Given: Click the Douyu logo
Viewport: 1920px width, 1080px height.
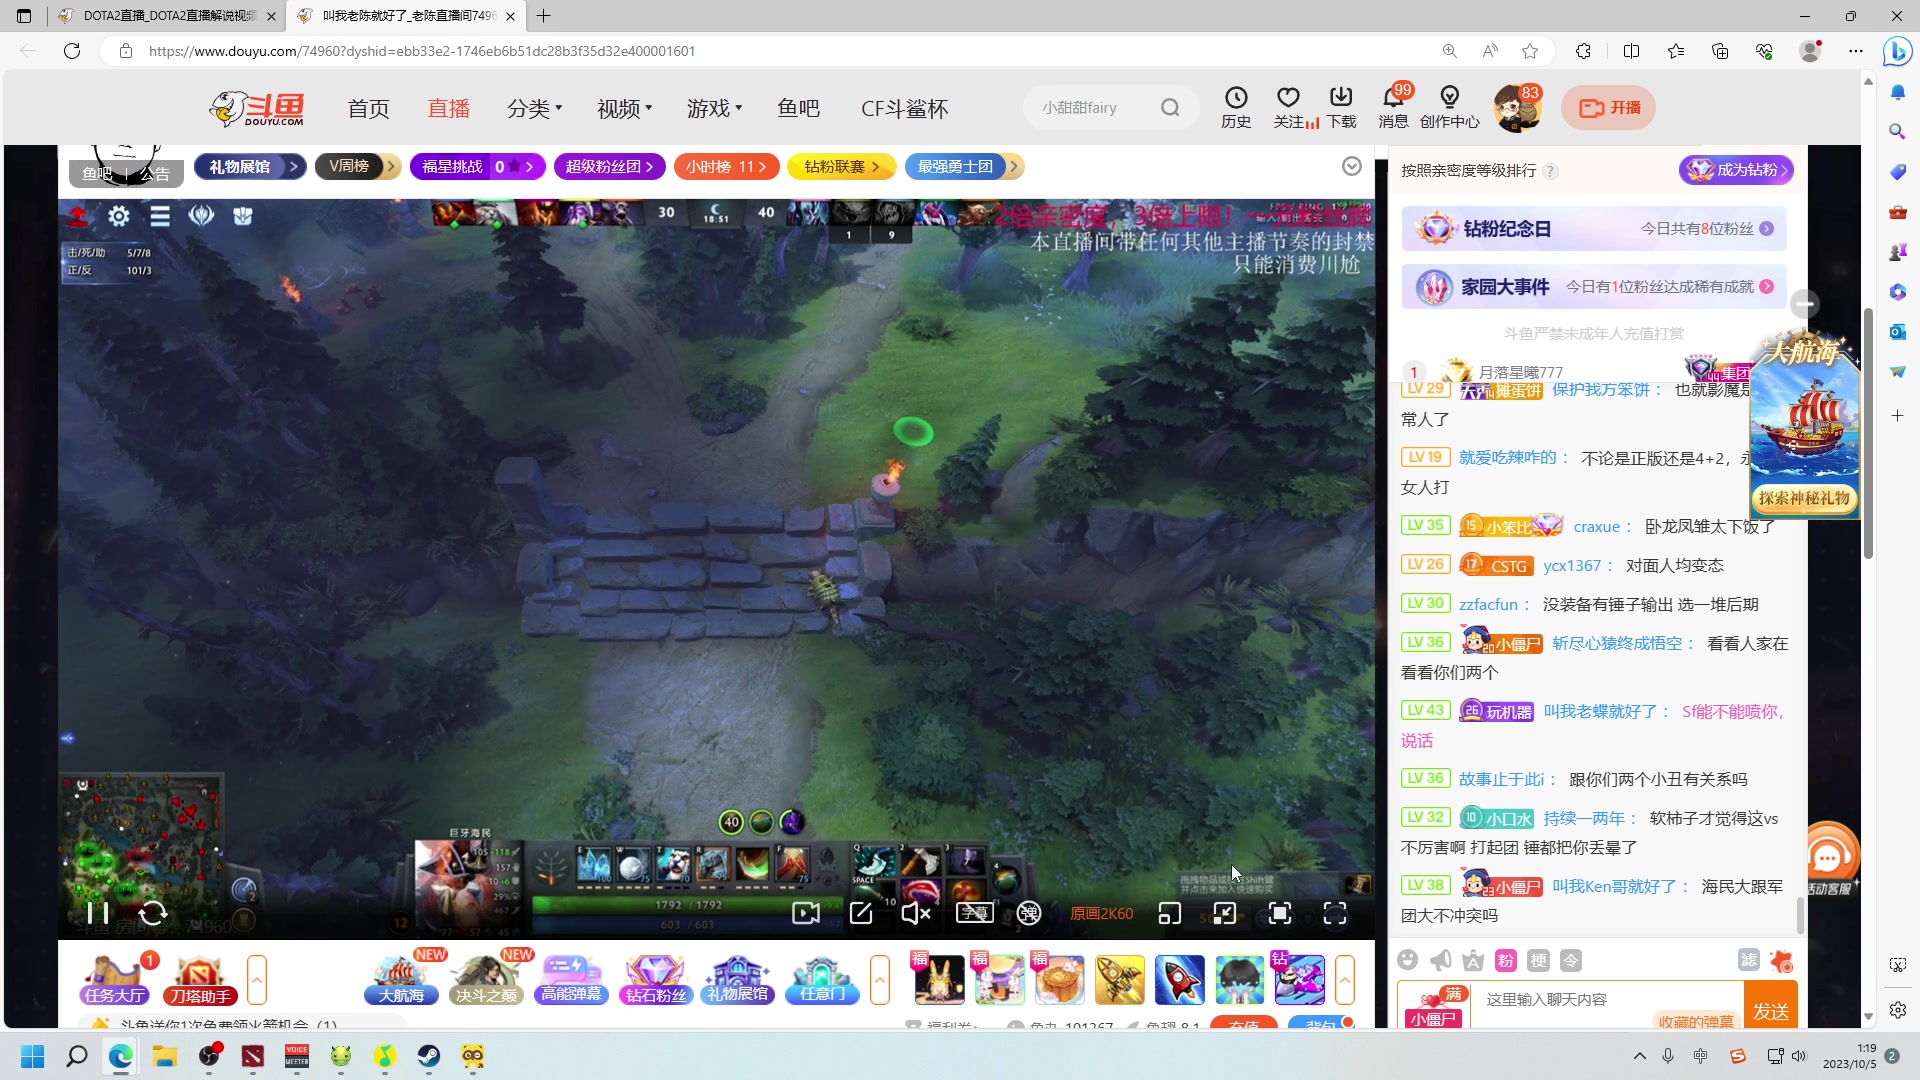Looking at the screenshot, I should click(x=257, y=108).
